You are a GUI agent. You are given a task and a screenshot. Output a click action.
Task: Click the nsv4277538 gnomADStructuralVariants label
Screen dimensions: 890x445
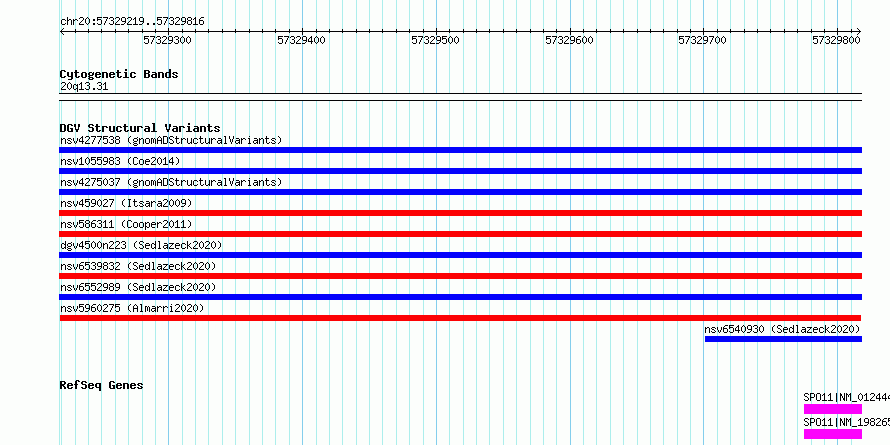click(x=171, y=140)
